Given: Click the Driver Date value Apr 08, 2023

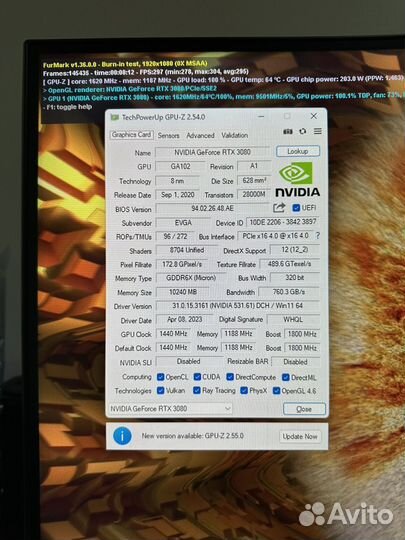Looking at the screenshot, I should click(185, 319).
